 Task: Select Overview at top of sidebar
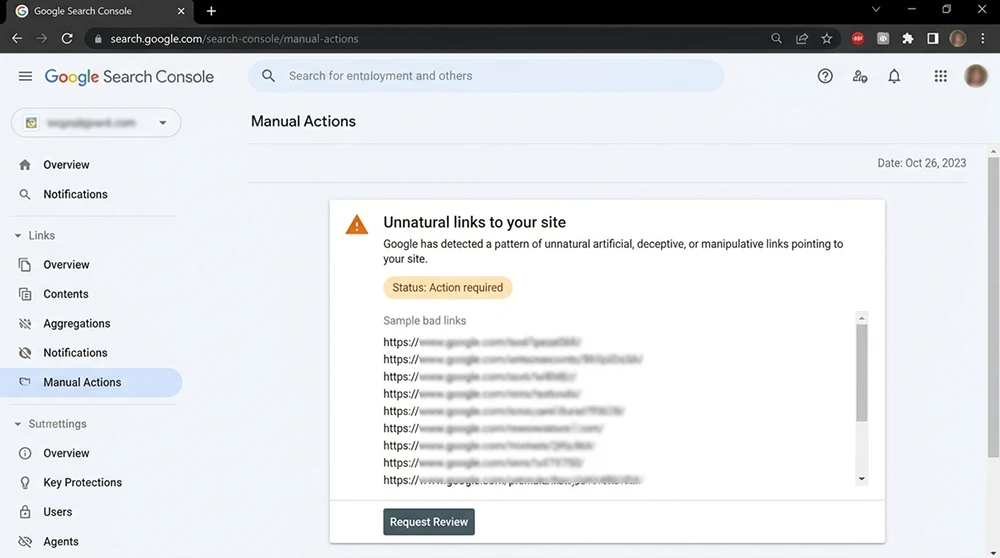coord(66,165)
